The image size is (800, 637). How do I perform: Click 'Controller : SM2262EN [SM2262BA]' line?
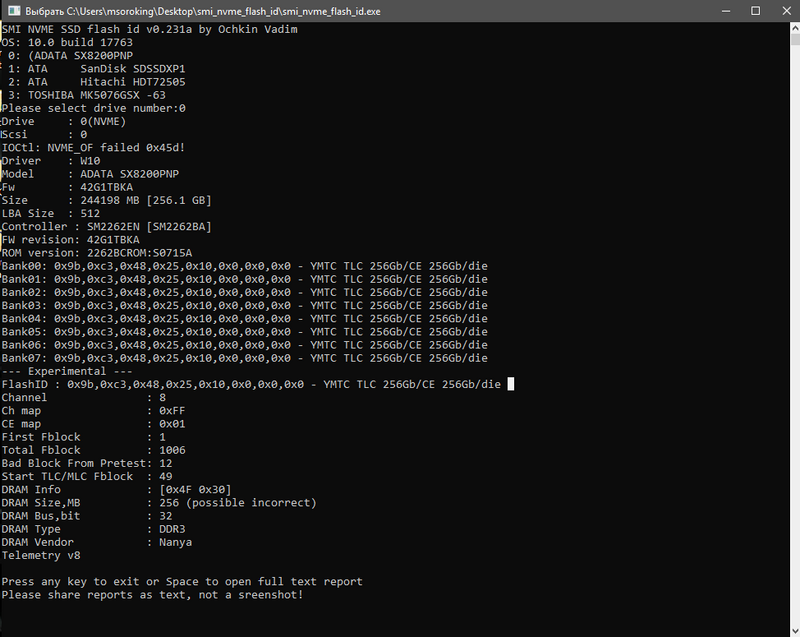[x=107, y=226]
